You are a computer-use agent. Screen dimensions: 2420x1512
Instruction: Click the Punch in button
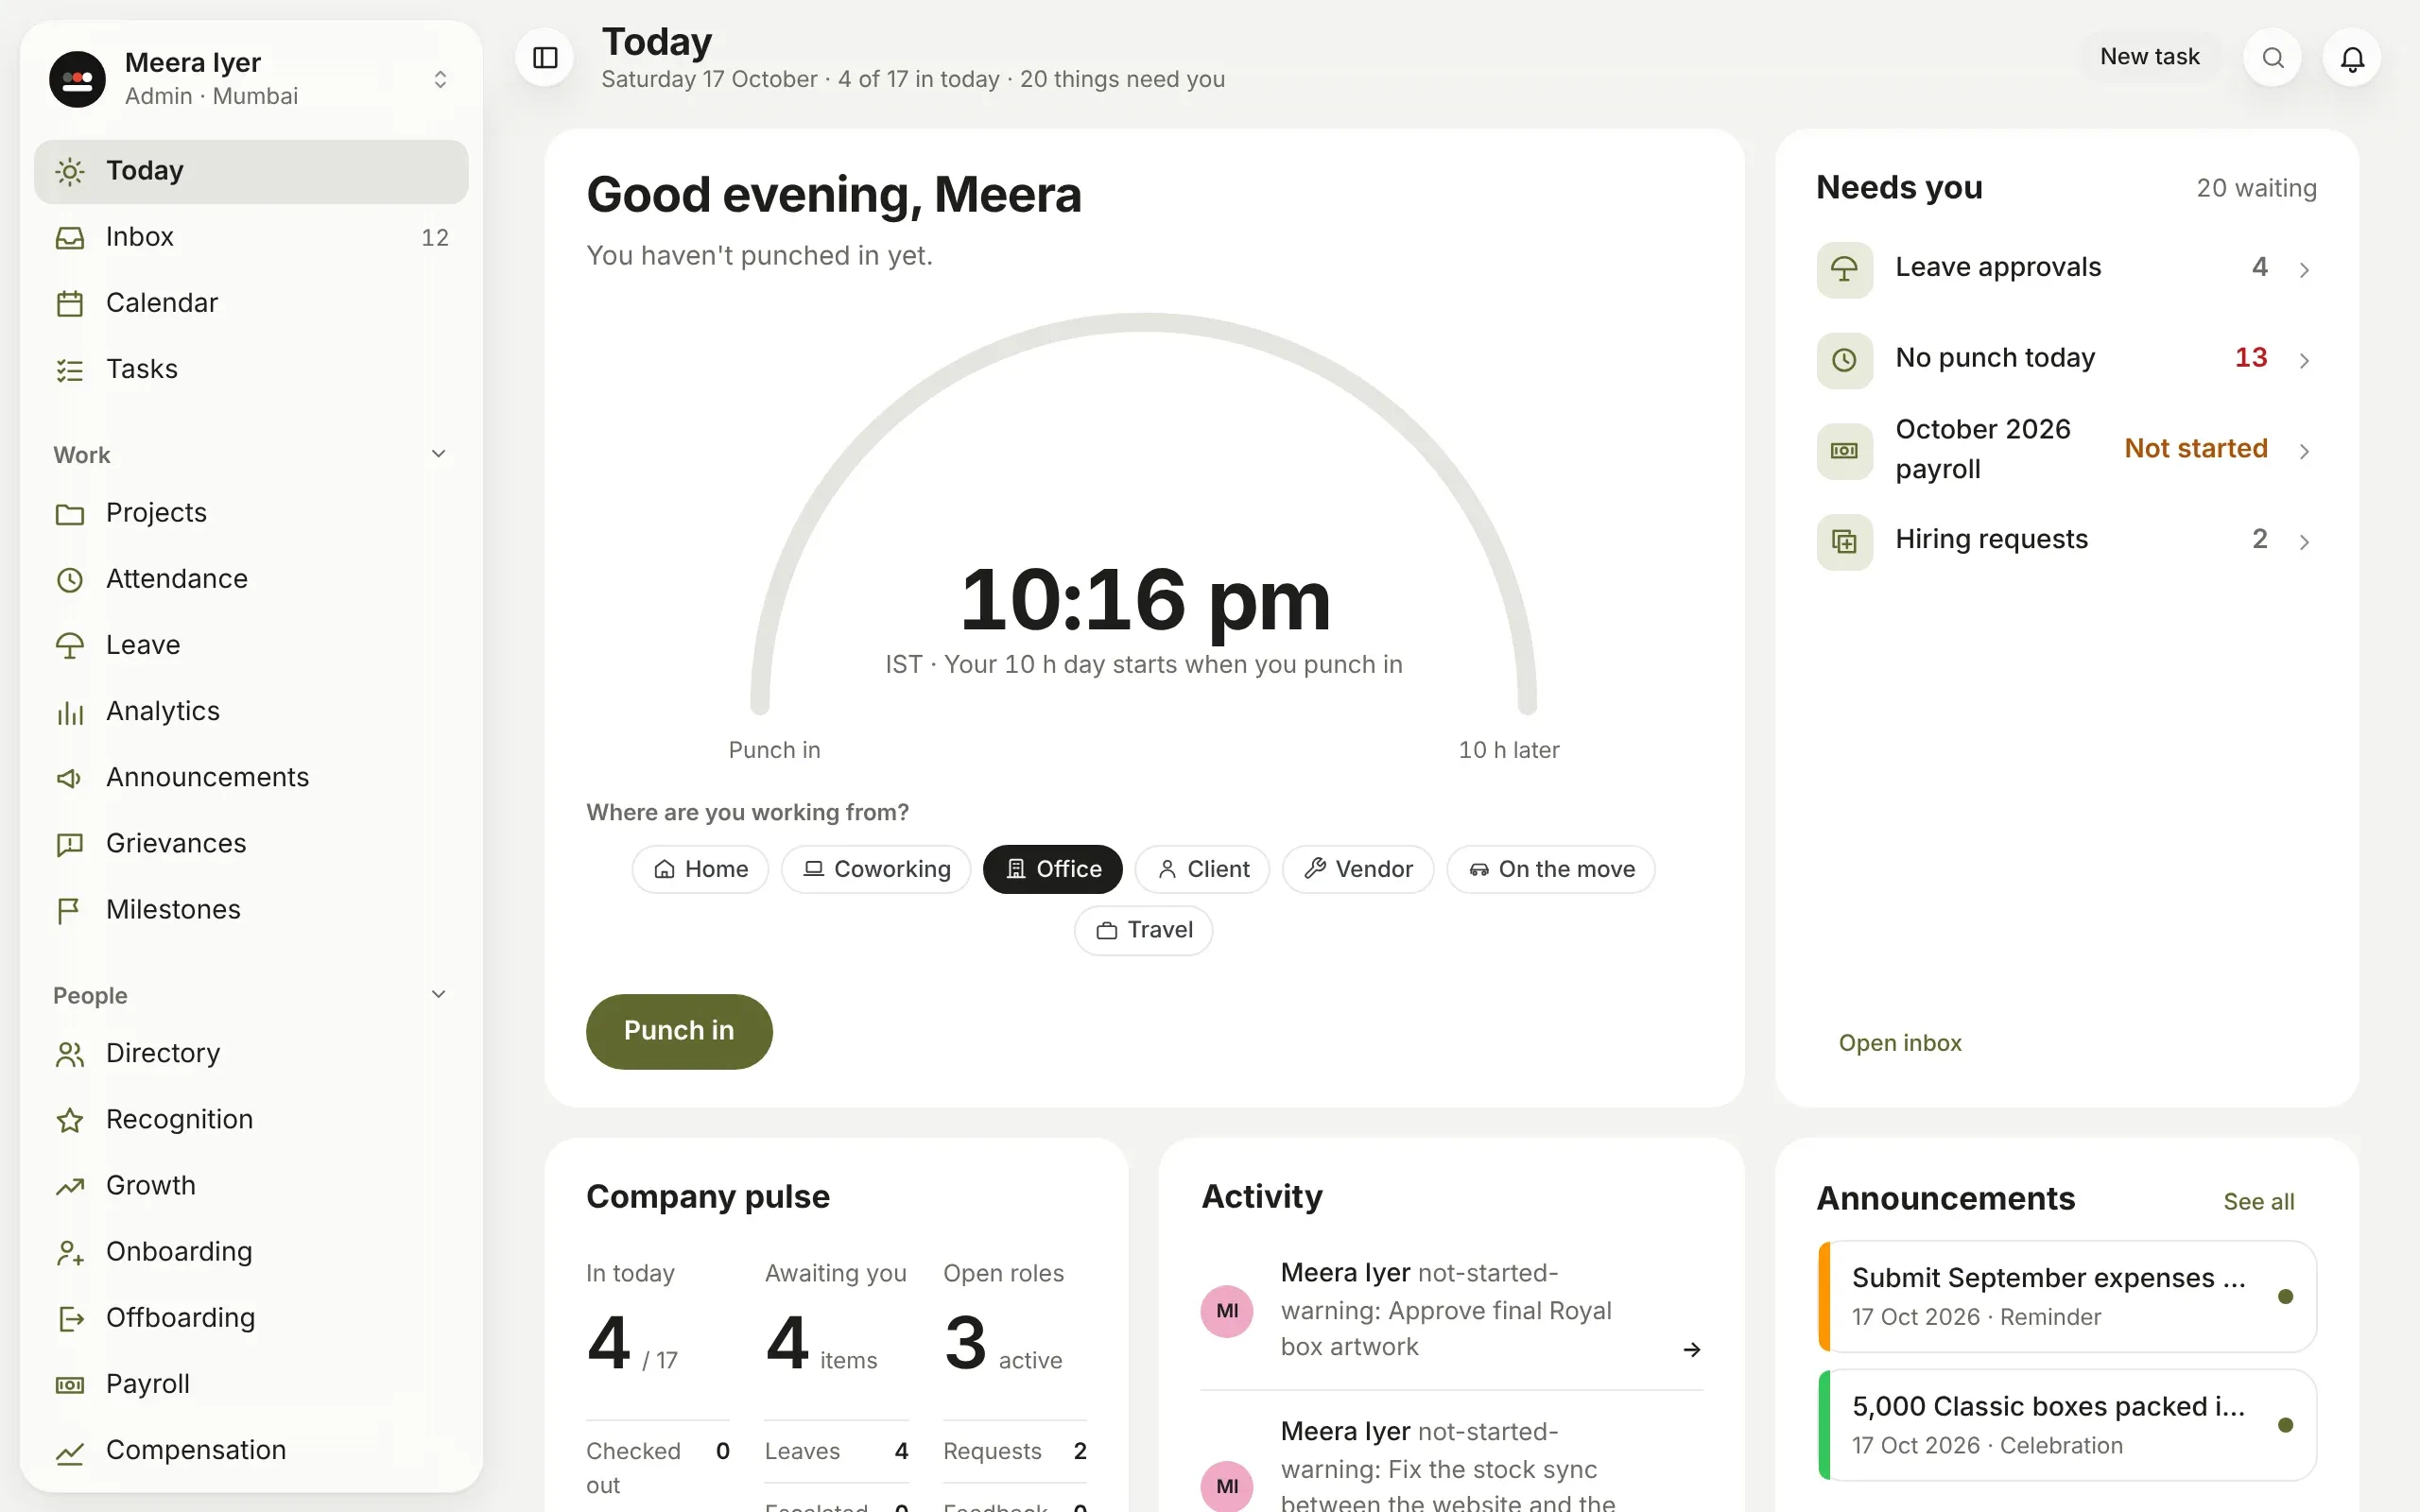click(x=679, y=1031)
